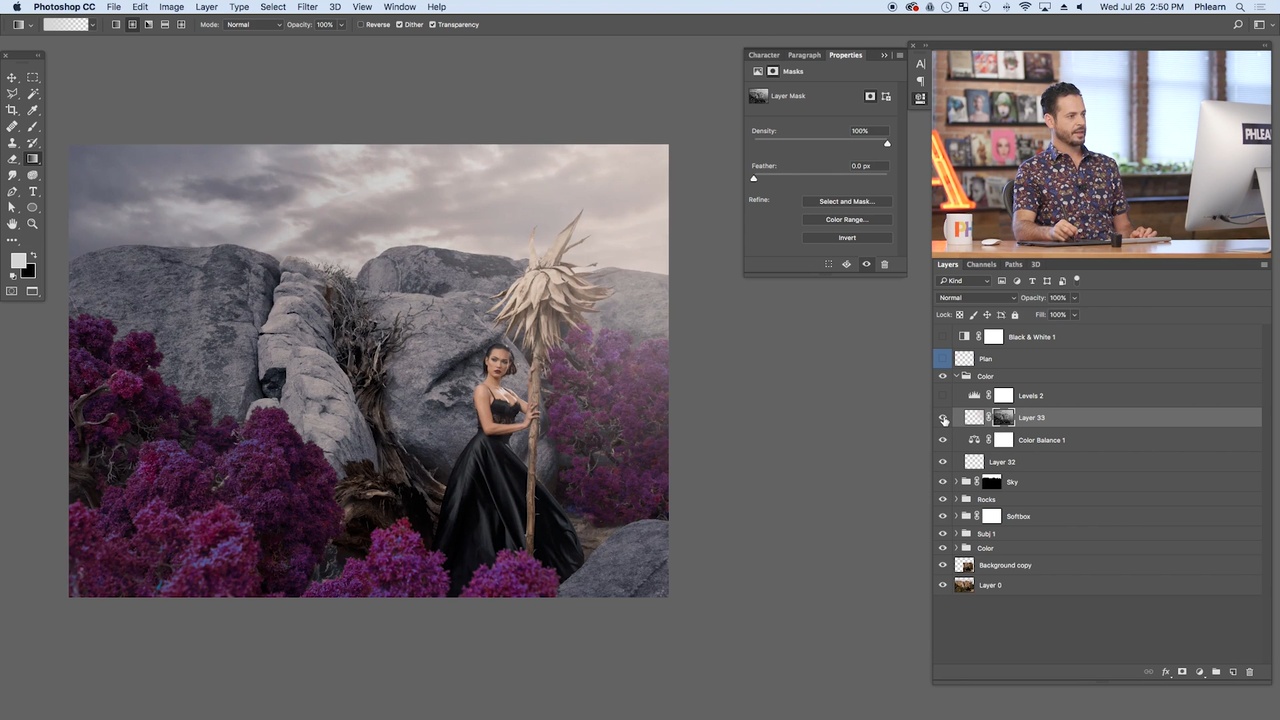Add layer style fx button
This screenshot has height=720, width=1280.
coord(1166,672)
